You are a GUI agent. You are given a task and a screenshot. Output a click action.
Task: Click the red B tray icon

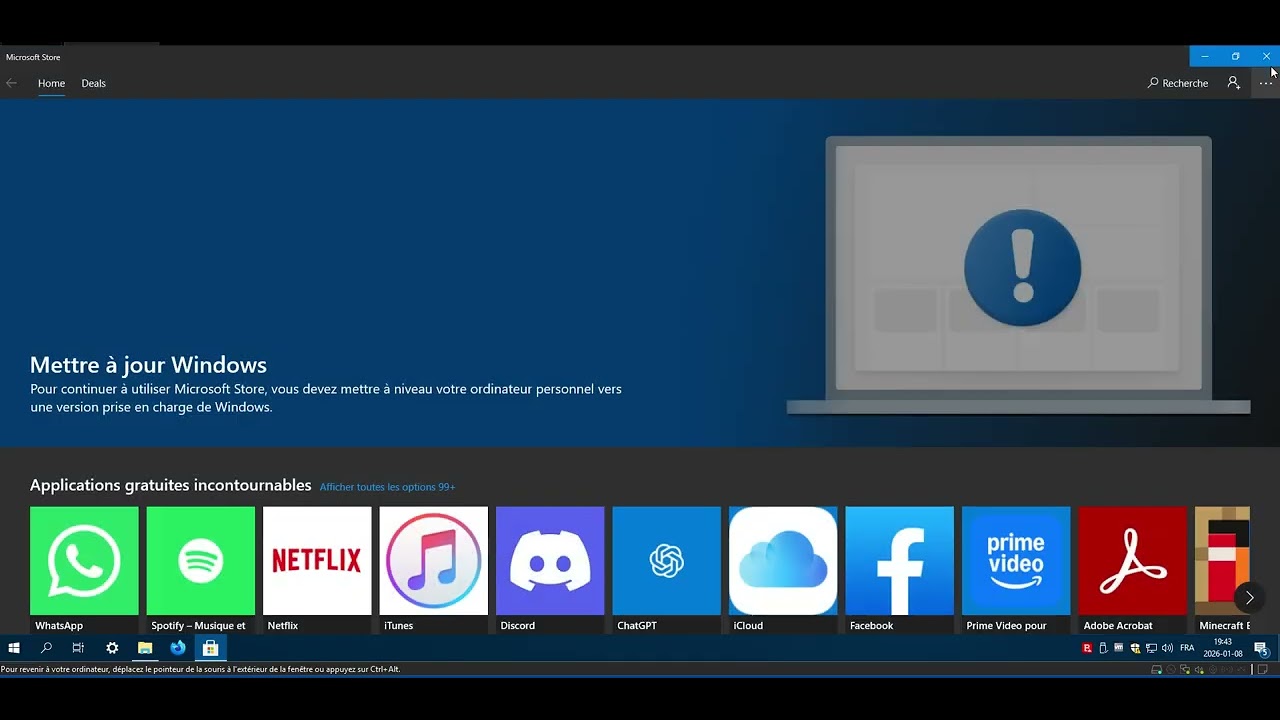(x=1087, y=648)
